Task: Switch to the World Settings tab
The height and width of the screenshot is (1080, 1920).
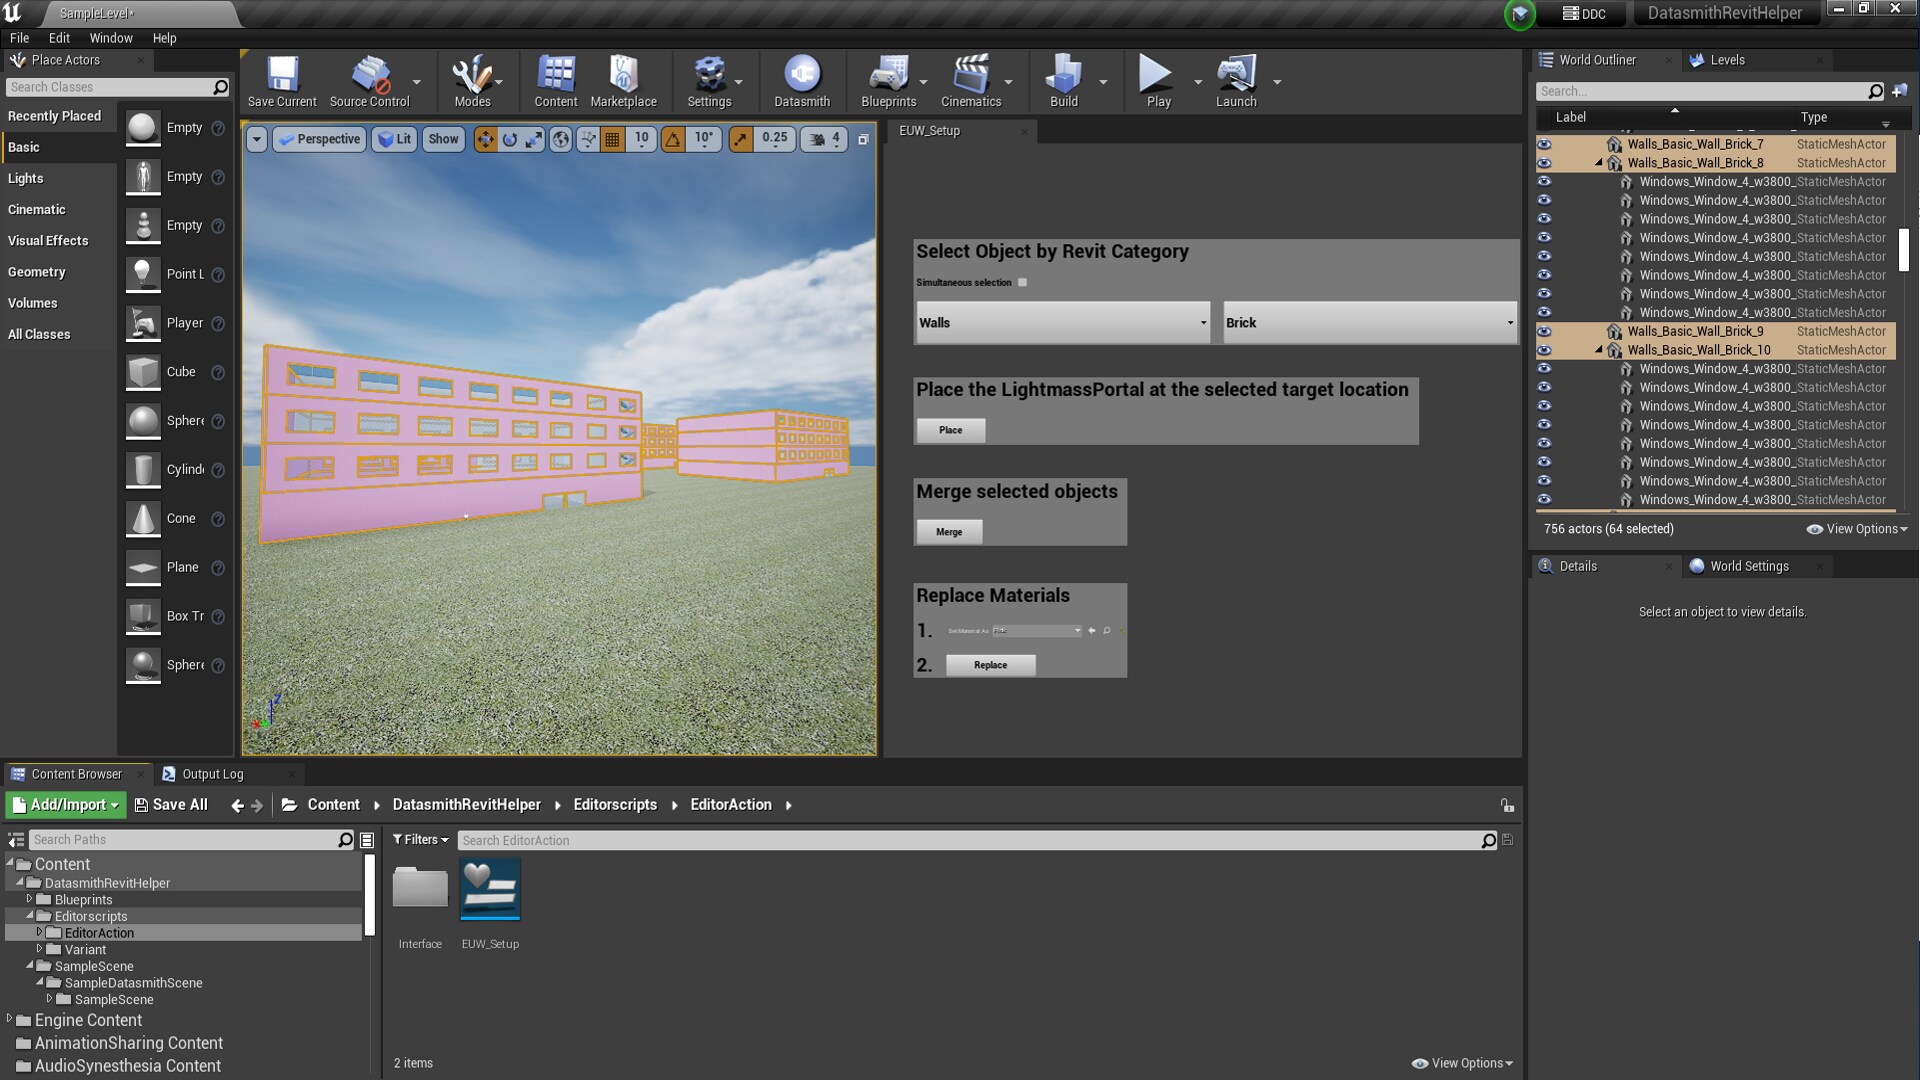Action: pos(1749,566)
